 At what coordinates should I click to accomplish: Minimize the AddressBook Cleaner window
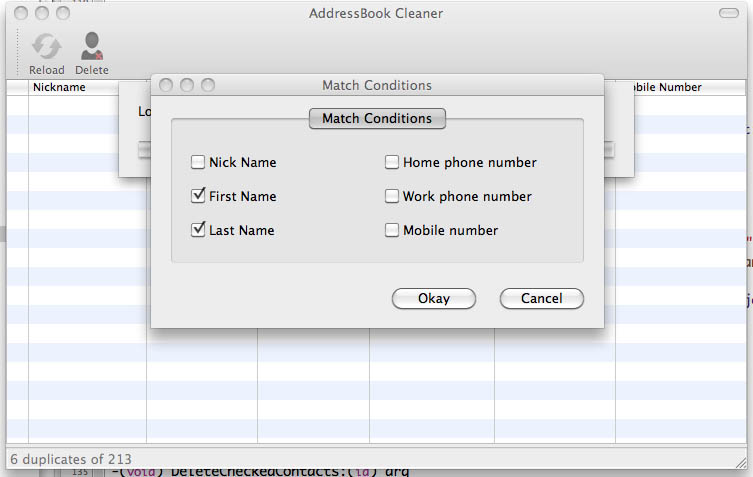(43, 14)
